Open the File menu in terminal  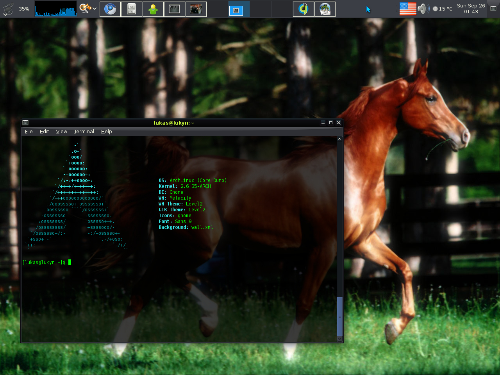[x=29, y=132]
